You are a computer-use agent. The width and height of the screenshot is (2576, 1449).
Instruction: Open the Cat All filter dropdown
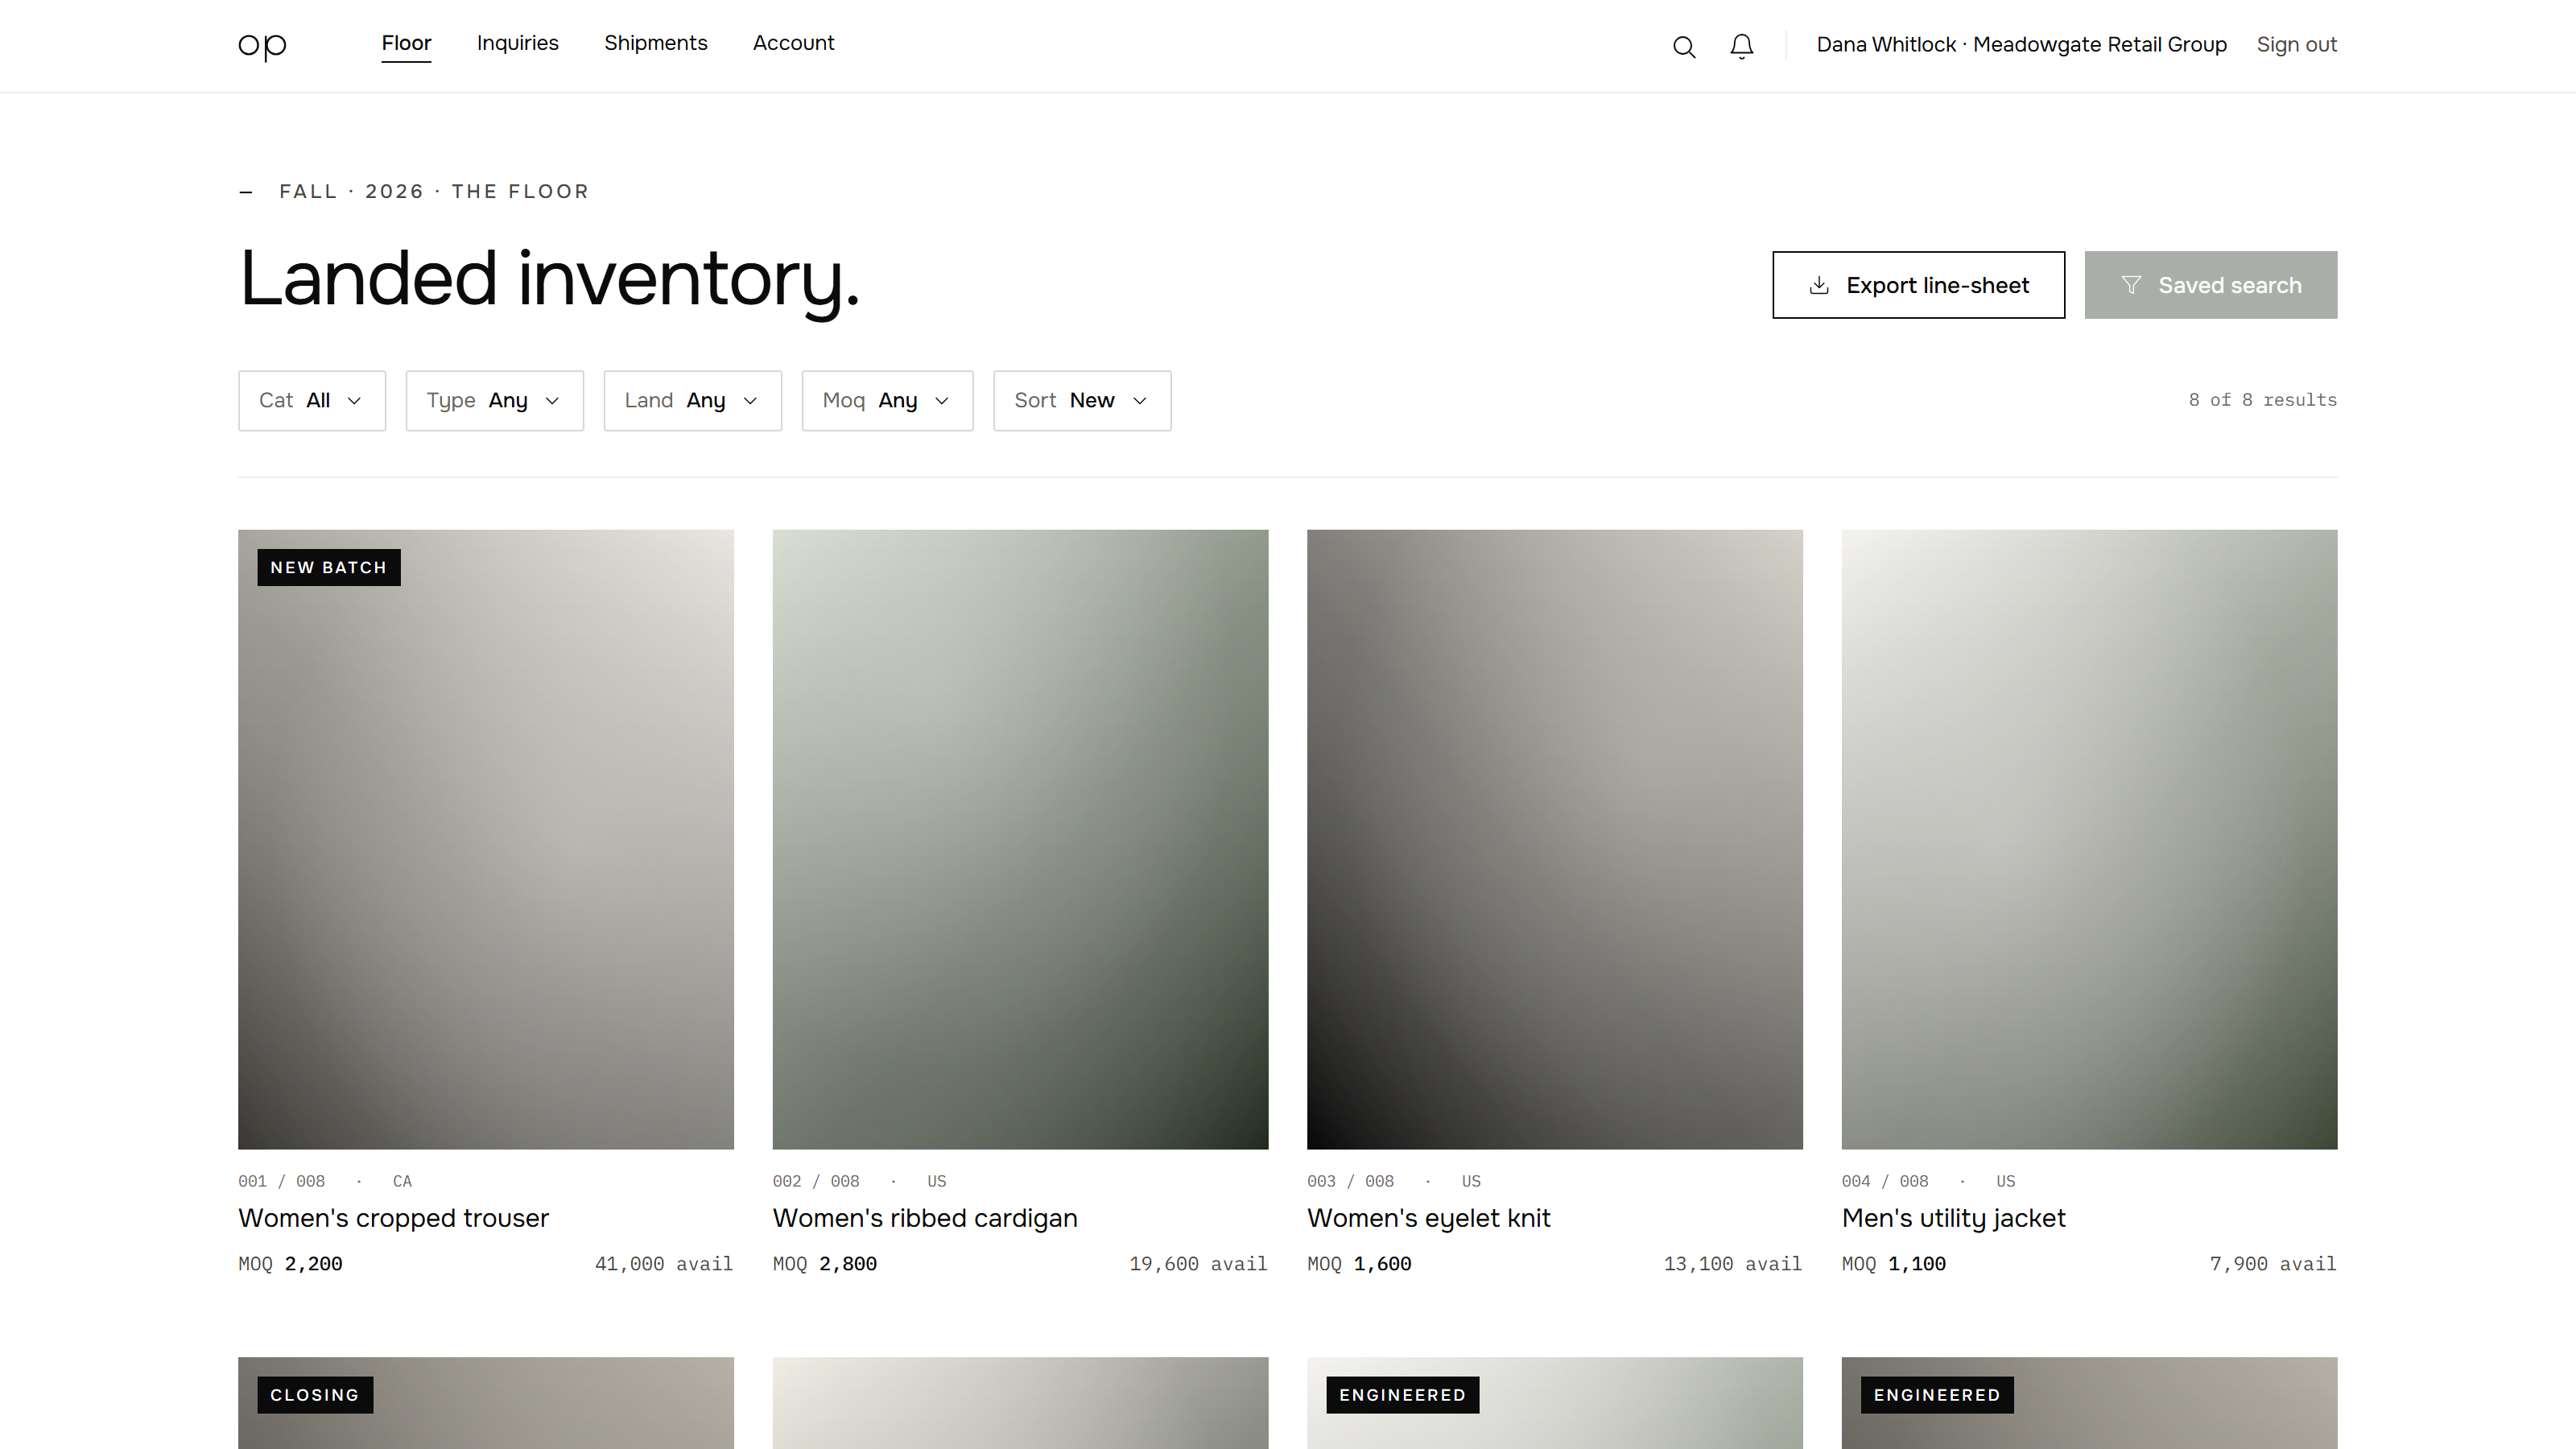pyautogui.click(x=312, y=401)
